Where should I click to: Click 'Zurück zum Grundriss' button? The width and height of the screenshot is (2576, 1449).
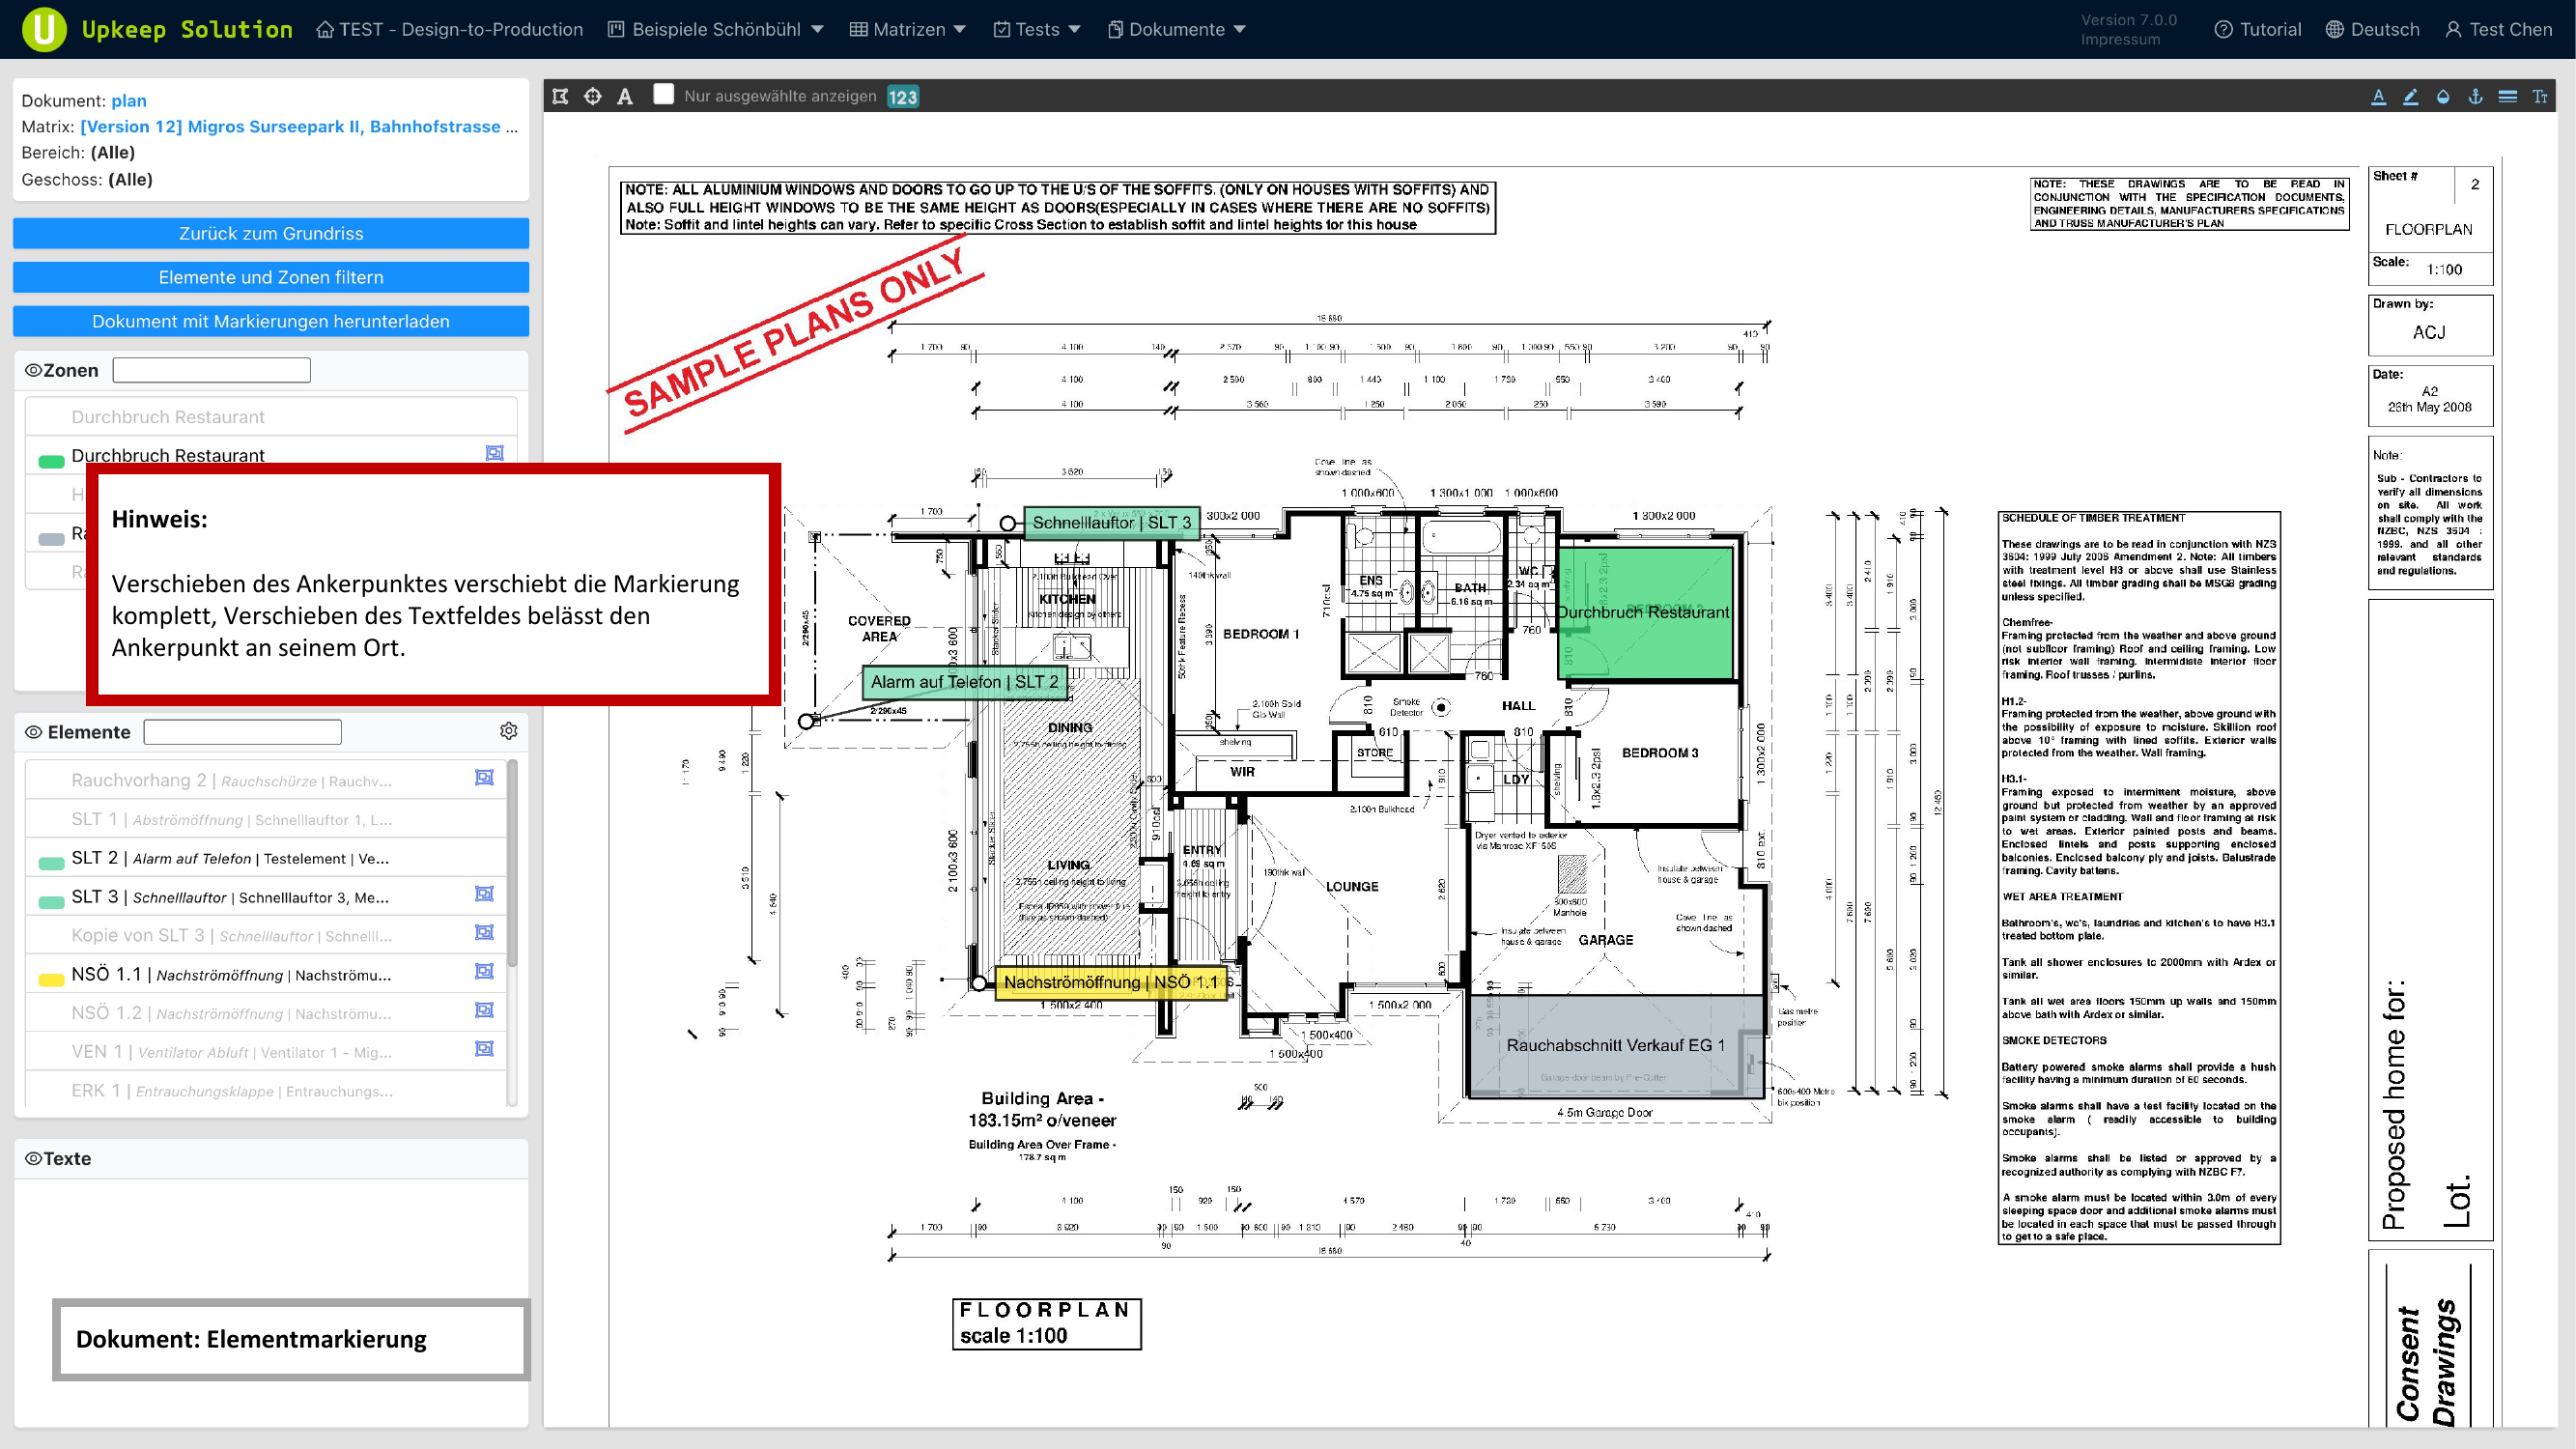pyautogui.click(x=271, y=233)
